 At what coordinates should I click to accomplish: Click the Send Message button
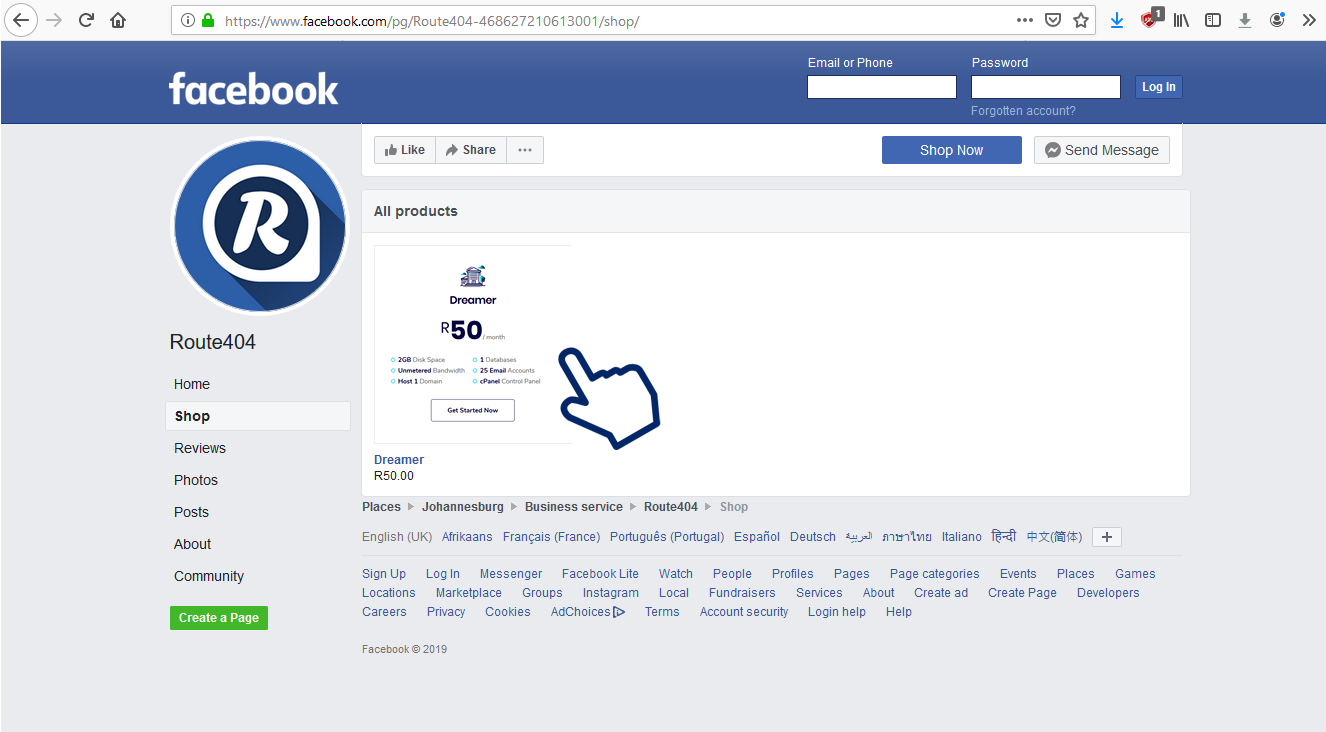[x=1101, y=150]
